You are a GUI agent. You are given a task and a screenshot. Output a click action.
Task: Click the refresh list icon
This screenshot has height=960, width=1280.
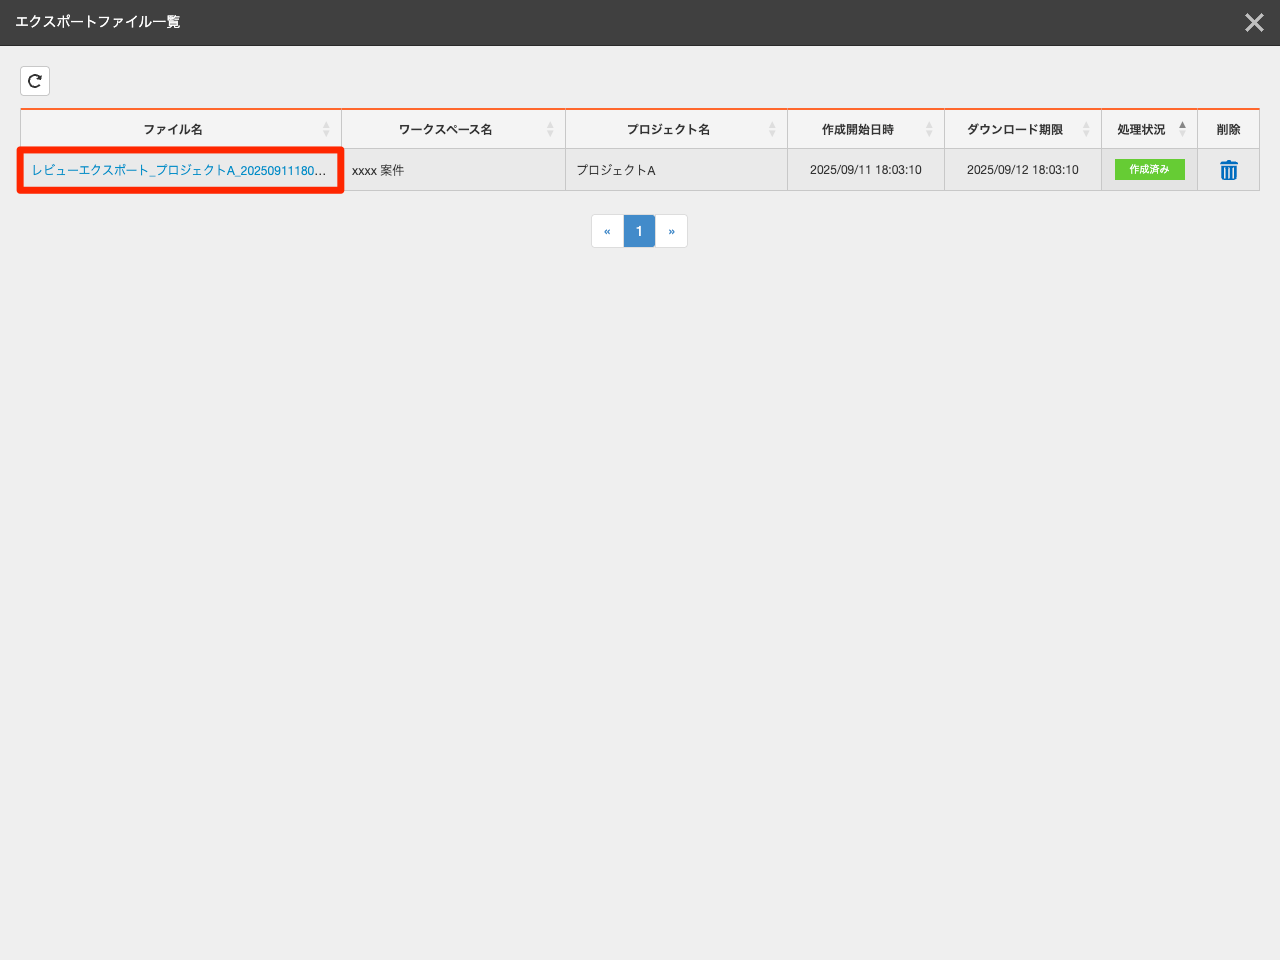click(35, 81)
